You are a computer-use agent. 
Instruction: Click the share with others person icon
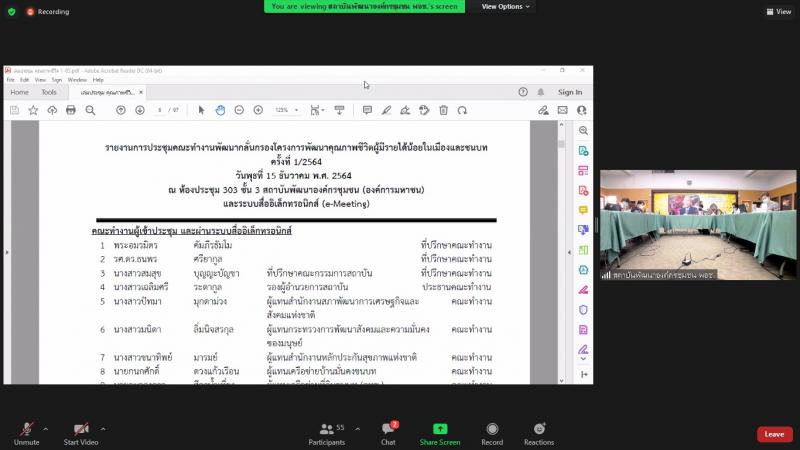582,110
